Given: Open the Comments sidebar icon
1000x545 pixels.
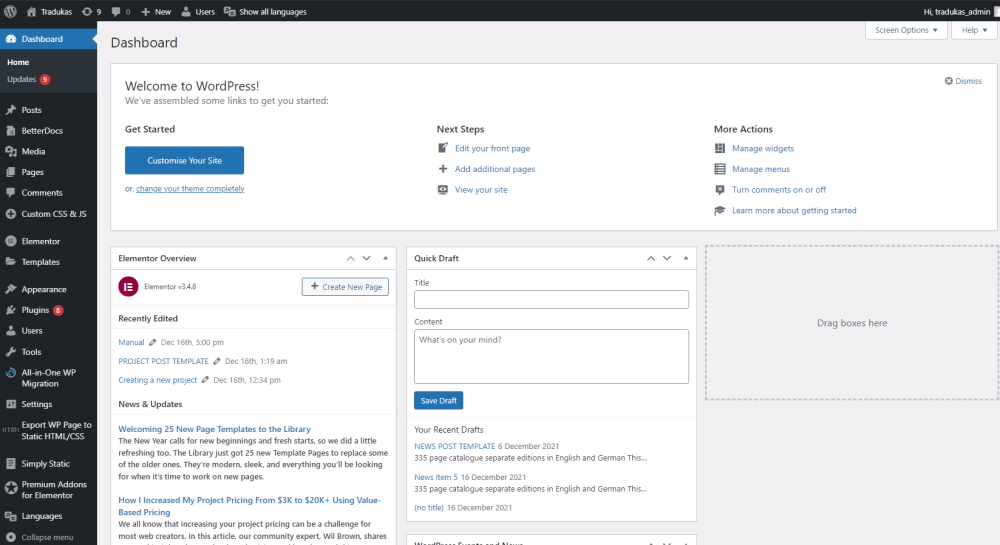Looking at the screenshot, I should [x=11, y=193].
